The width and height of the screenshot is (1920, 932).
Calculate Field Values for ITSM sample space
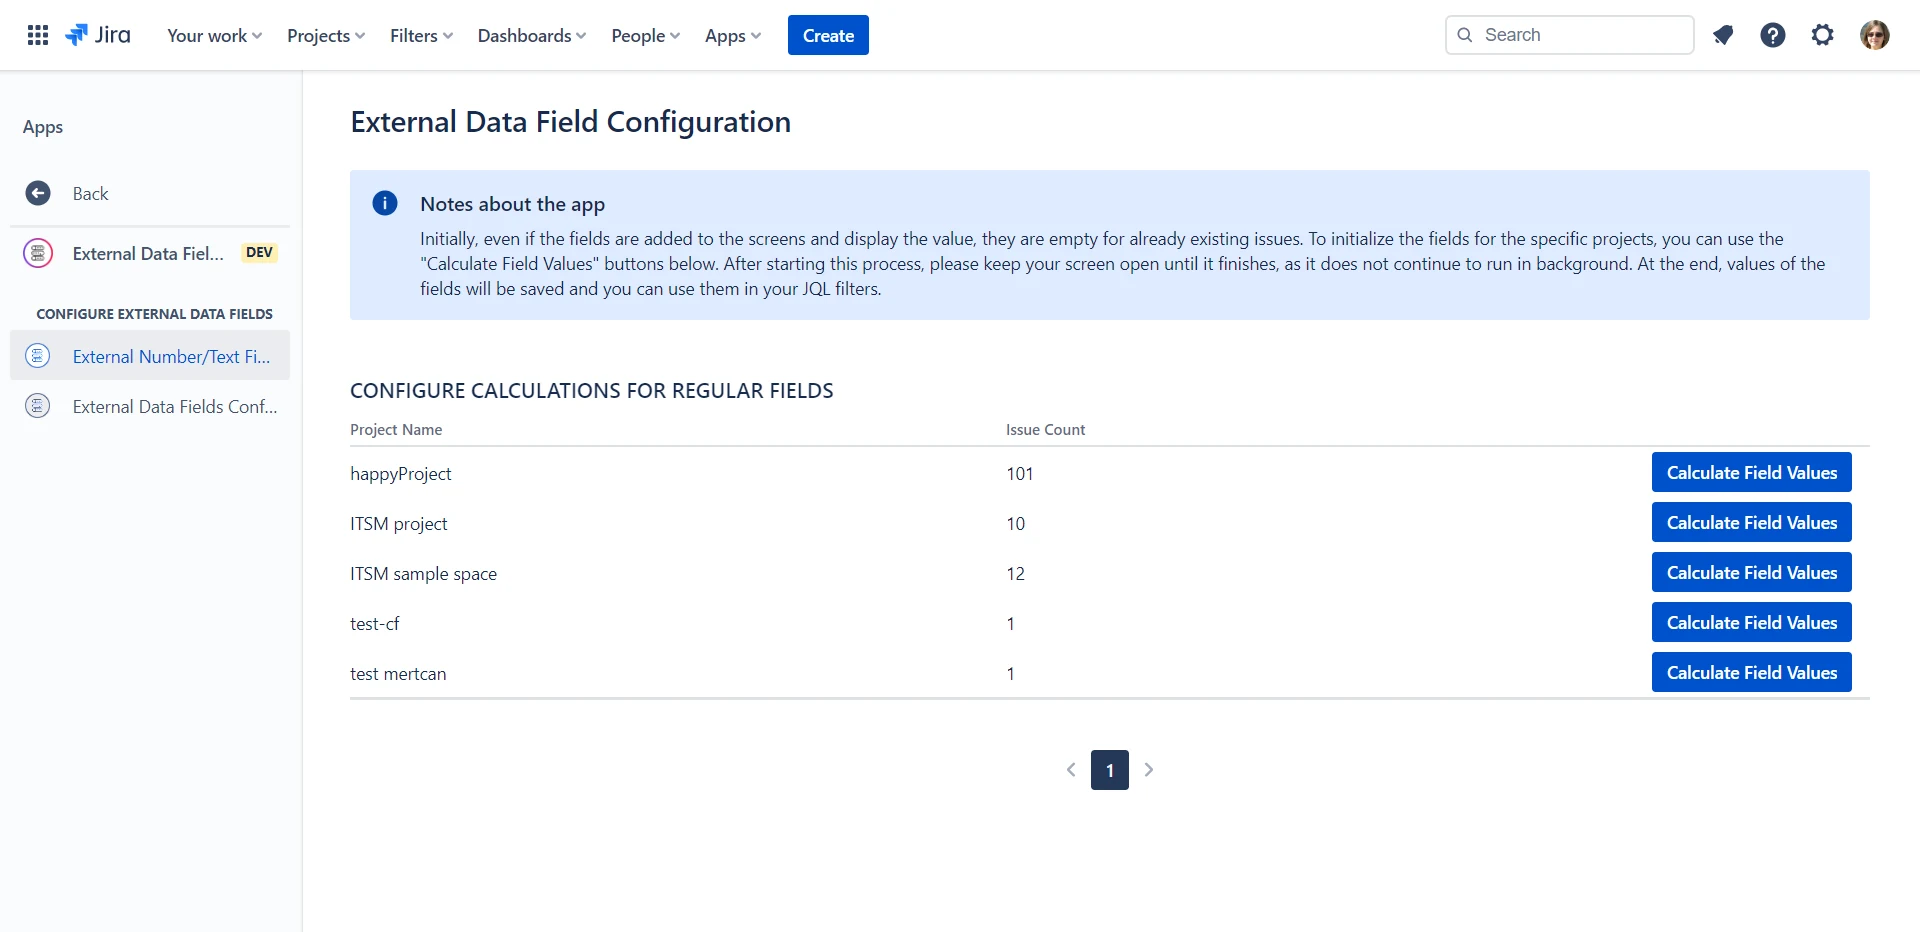(1752, 572)
